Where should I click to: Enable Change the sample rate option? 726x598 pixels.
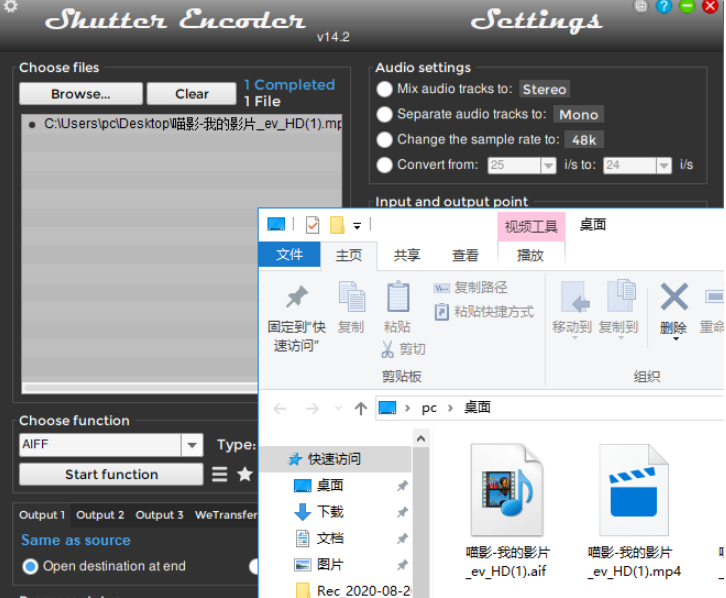coord(384,139)
